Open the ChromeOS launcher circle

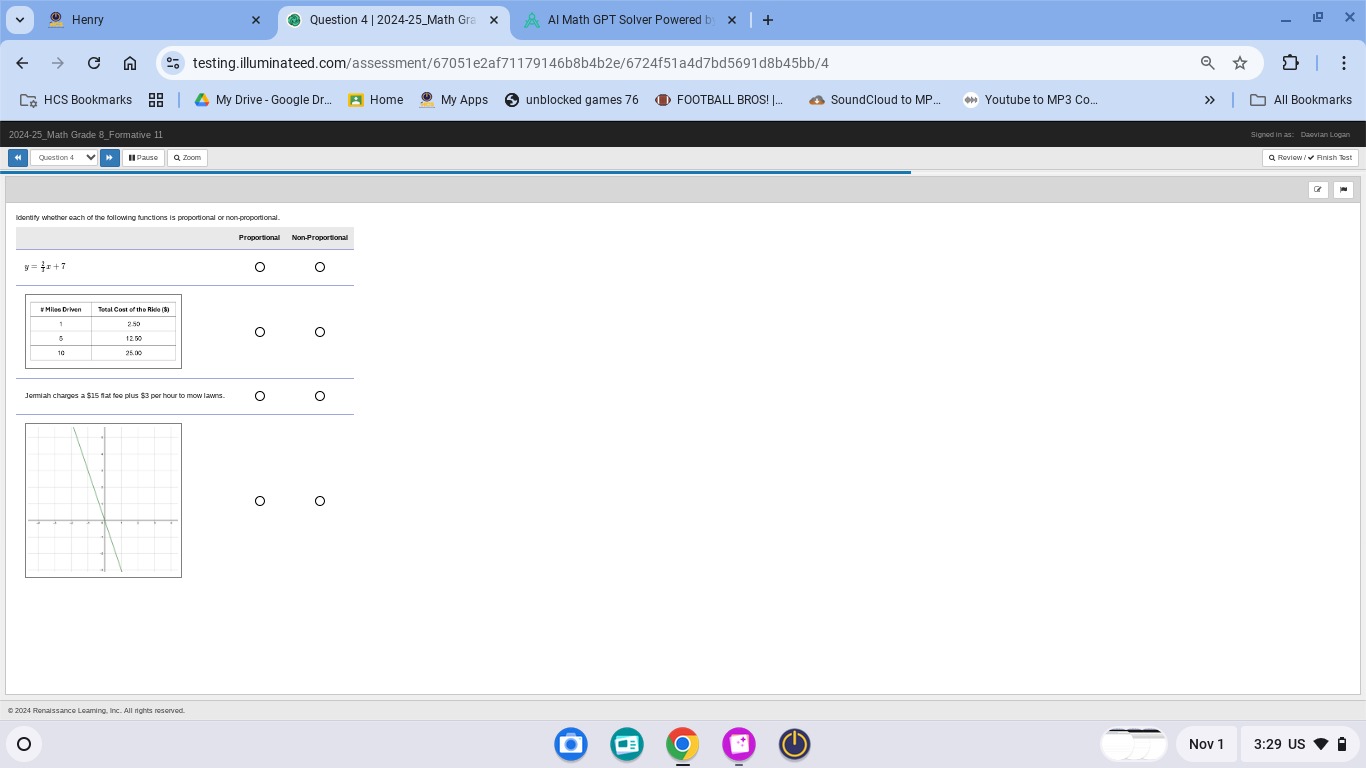[24, 744]
